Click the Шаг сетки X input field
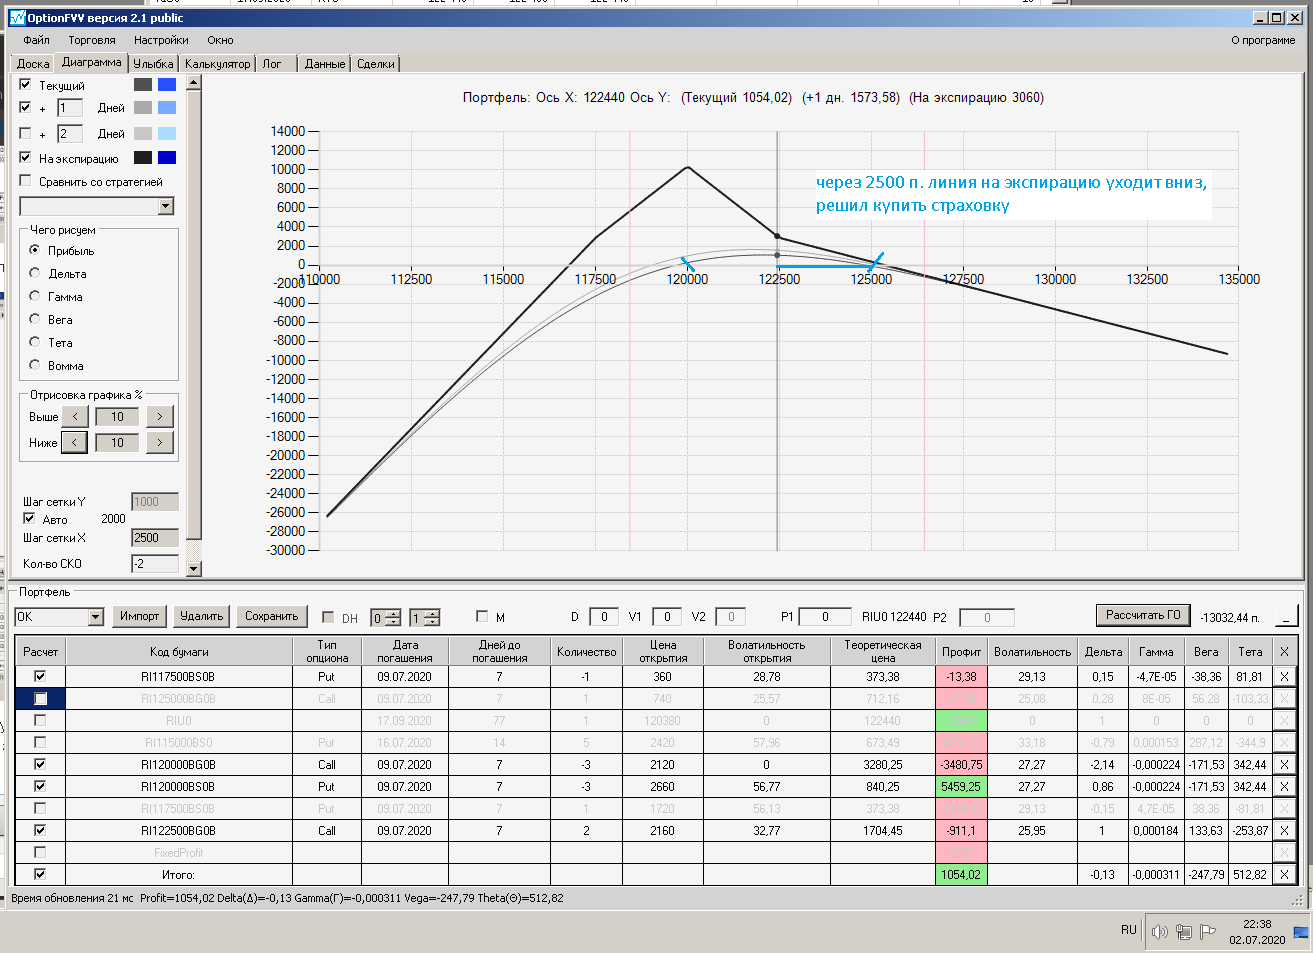 click(155, 538)
